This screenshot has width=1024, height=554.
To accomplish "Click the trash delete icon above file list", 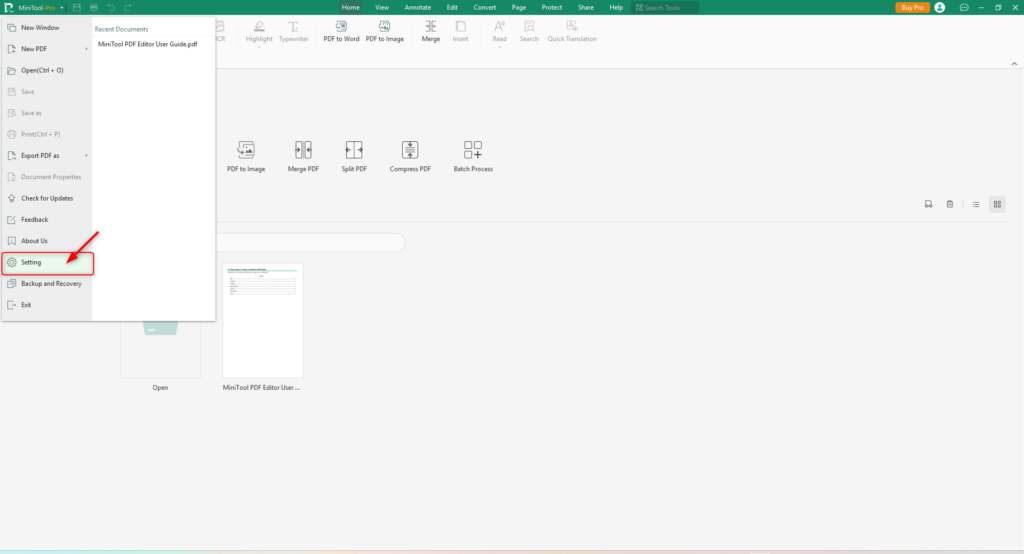I will [x=950, y=204].
